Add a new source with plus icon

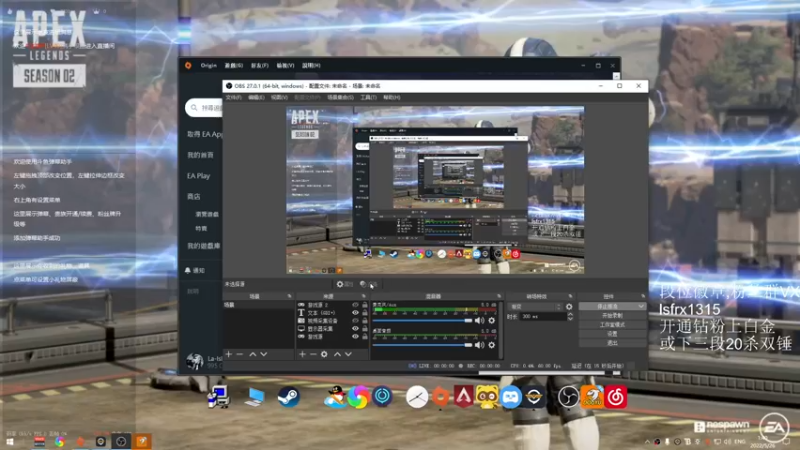coord(302,354)
